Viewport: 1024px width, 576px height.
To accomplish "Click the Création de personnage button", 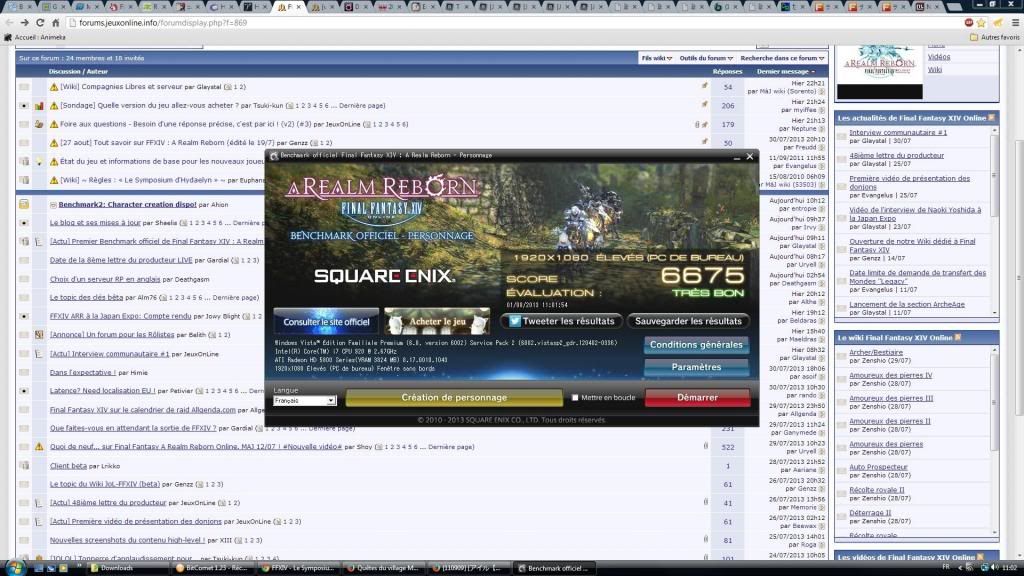I will point(454,398).
